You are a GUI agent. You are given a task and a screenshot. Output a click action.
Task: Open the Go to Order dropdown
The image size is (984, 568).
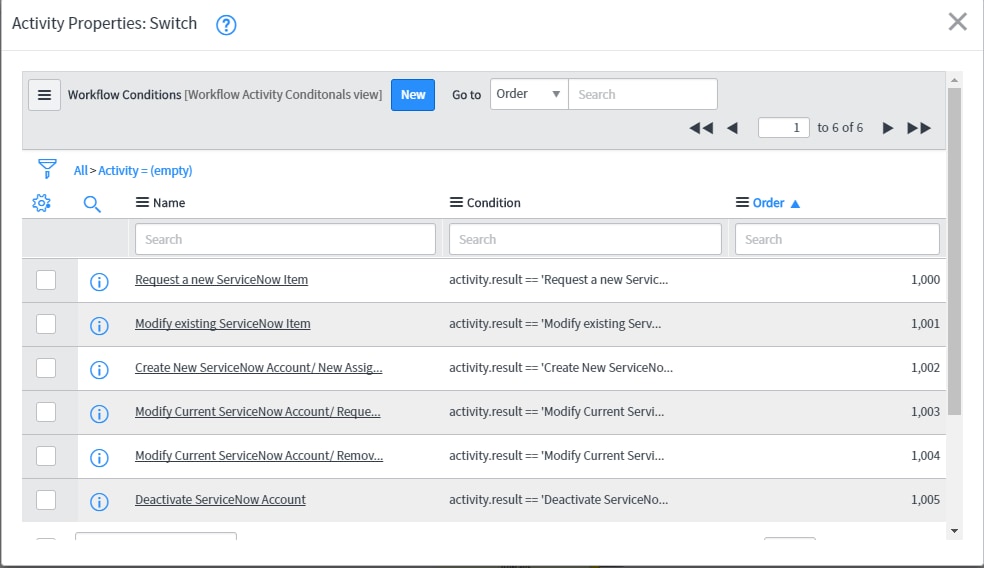pyautogui.click(x=529, y=94)
